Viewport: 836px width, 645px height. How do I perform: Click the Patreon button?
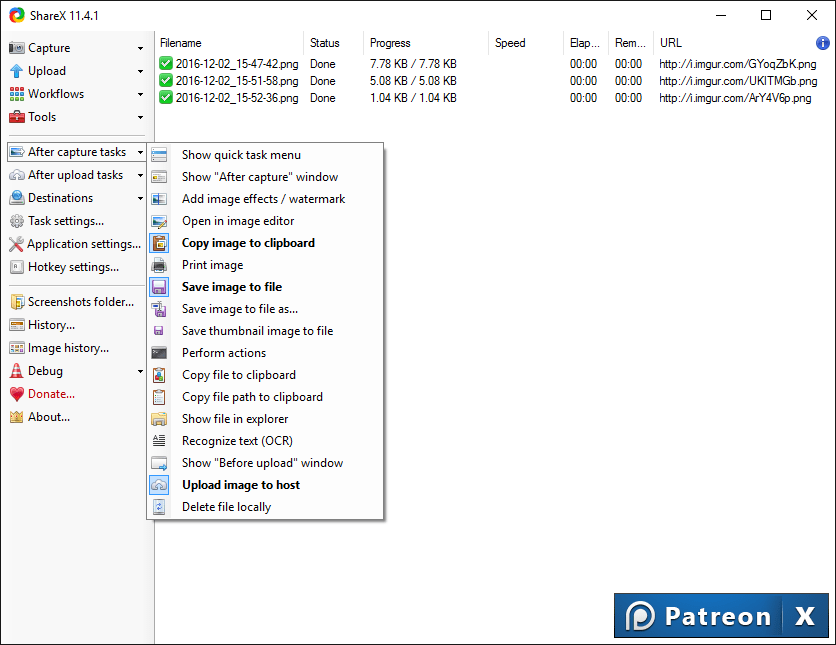point(700,615)
